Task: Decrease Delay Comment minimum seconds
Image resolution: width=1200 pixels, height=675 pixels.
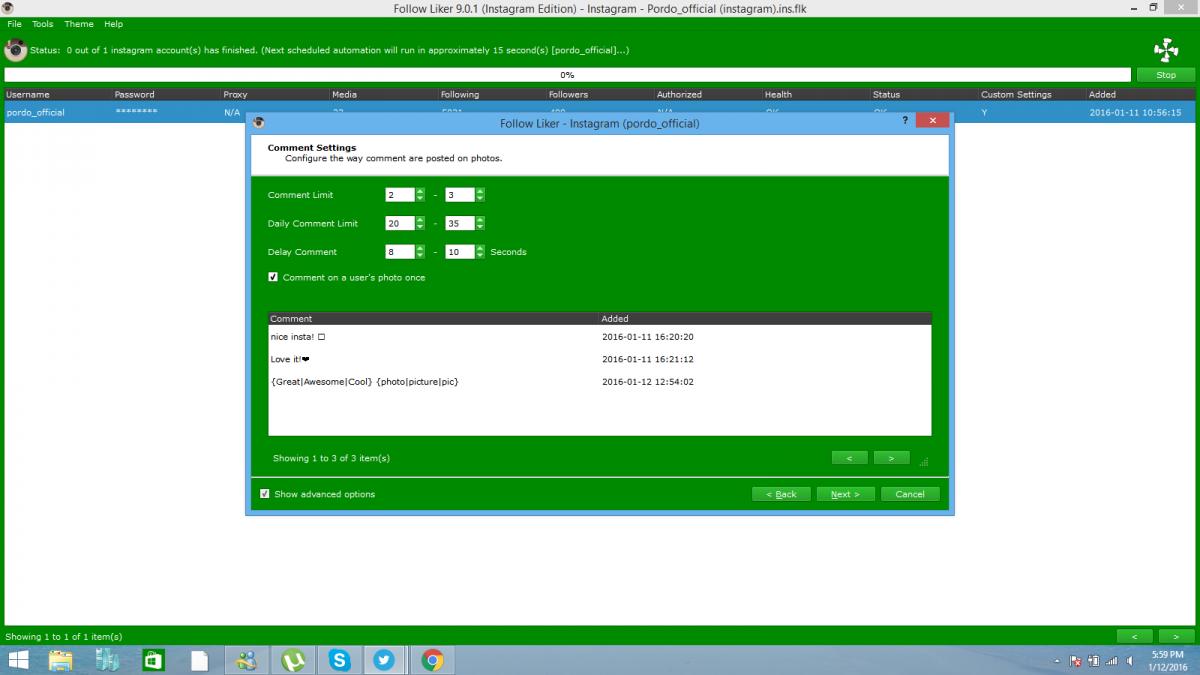Action: pos(420,255)
